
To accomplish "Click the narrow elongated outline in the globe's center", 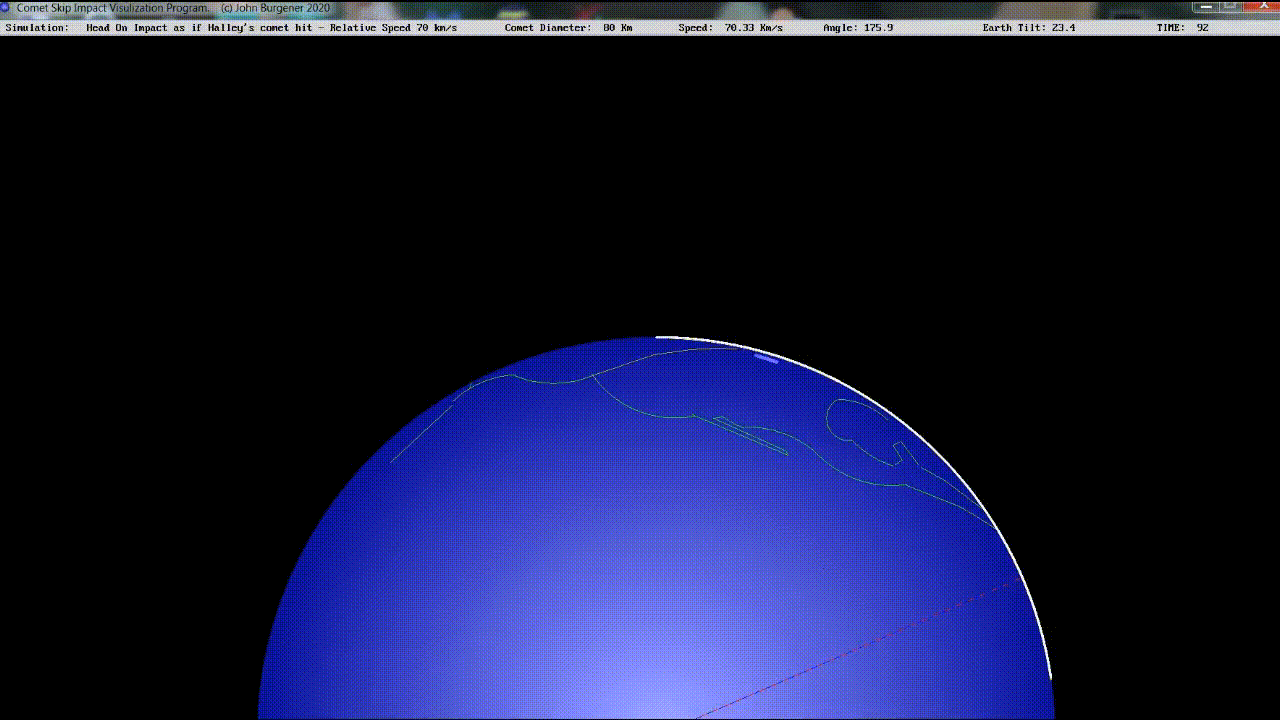I will (x=752, y=436).
